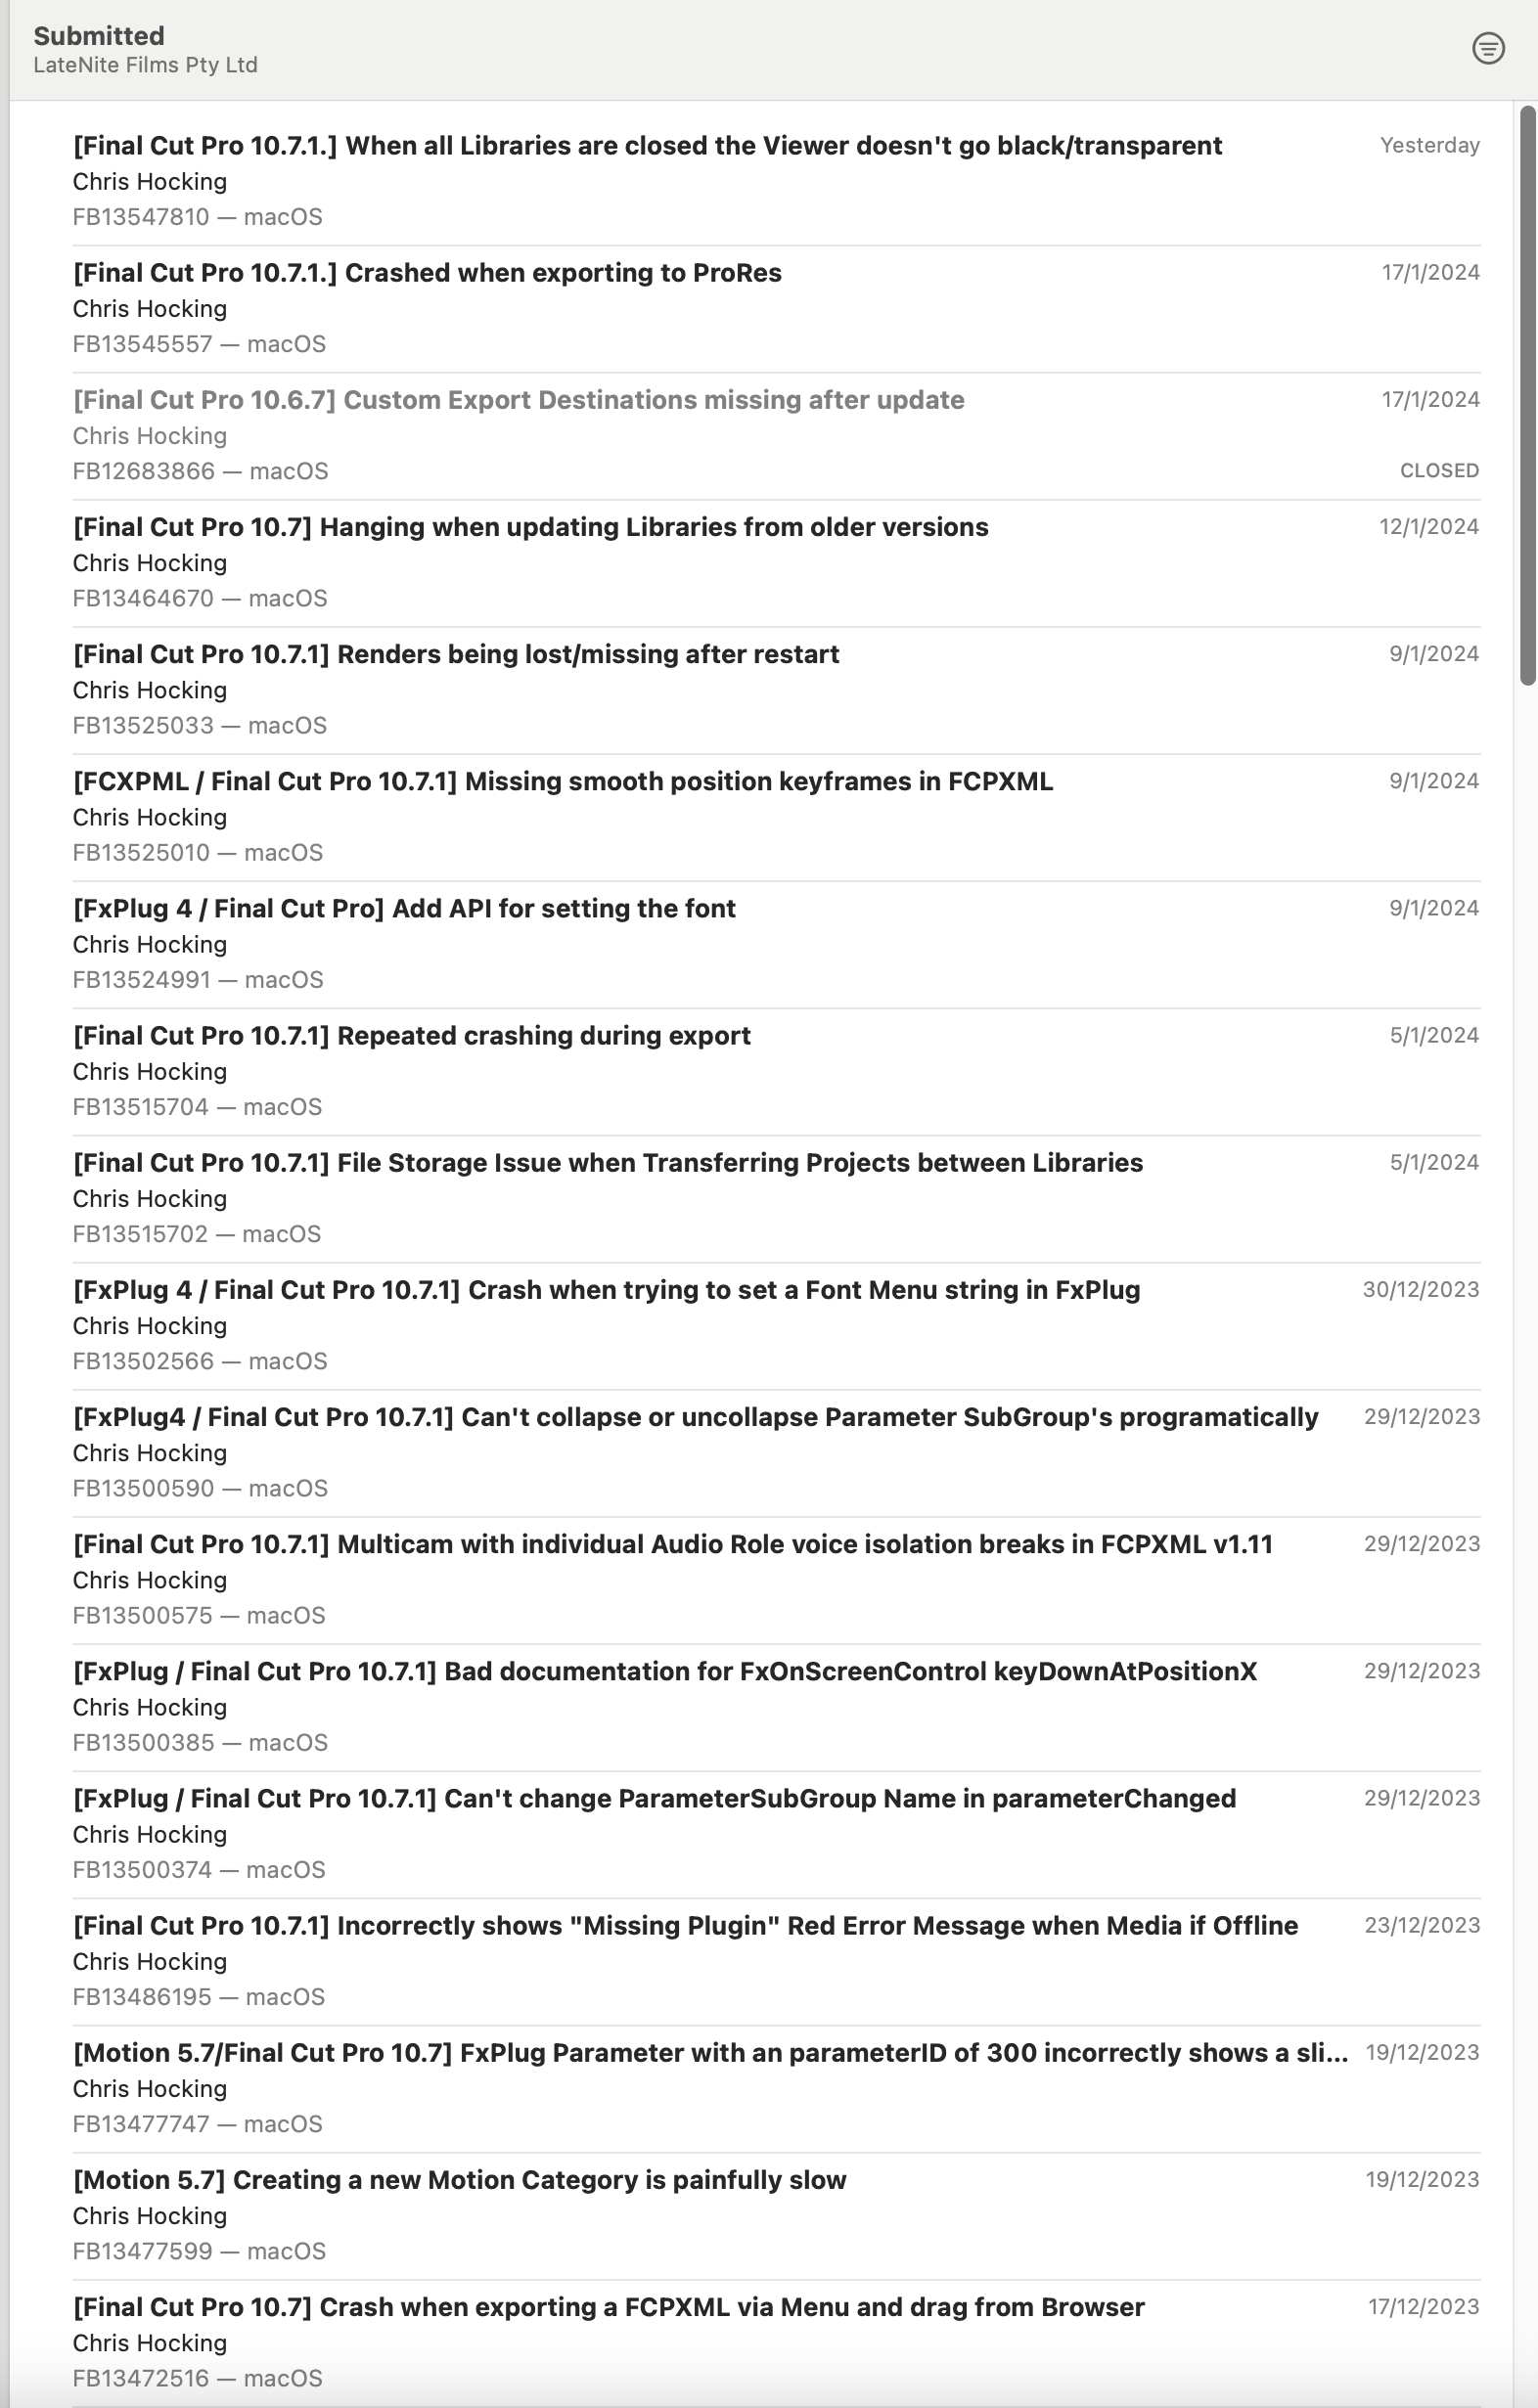
Task: Select the parameterID of 300 report
Action: click(x=710, y=2051)
